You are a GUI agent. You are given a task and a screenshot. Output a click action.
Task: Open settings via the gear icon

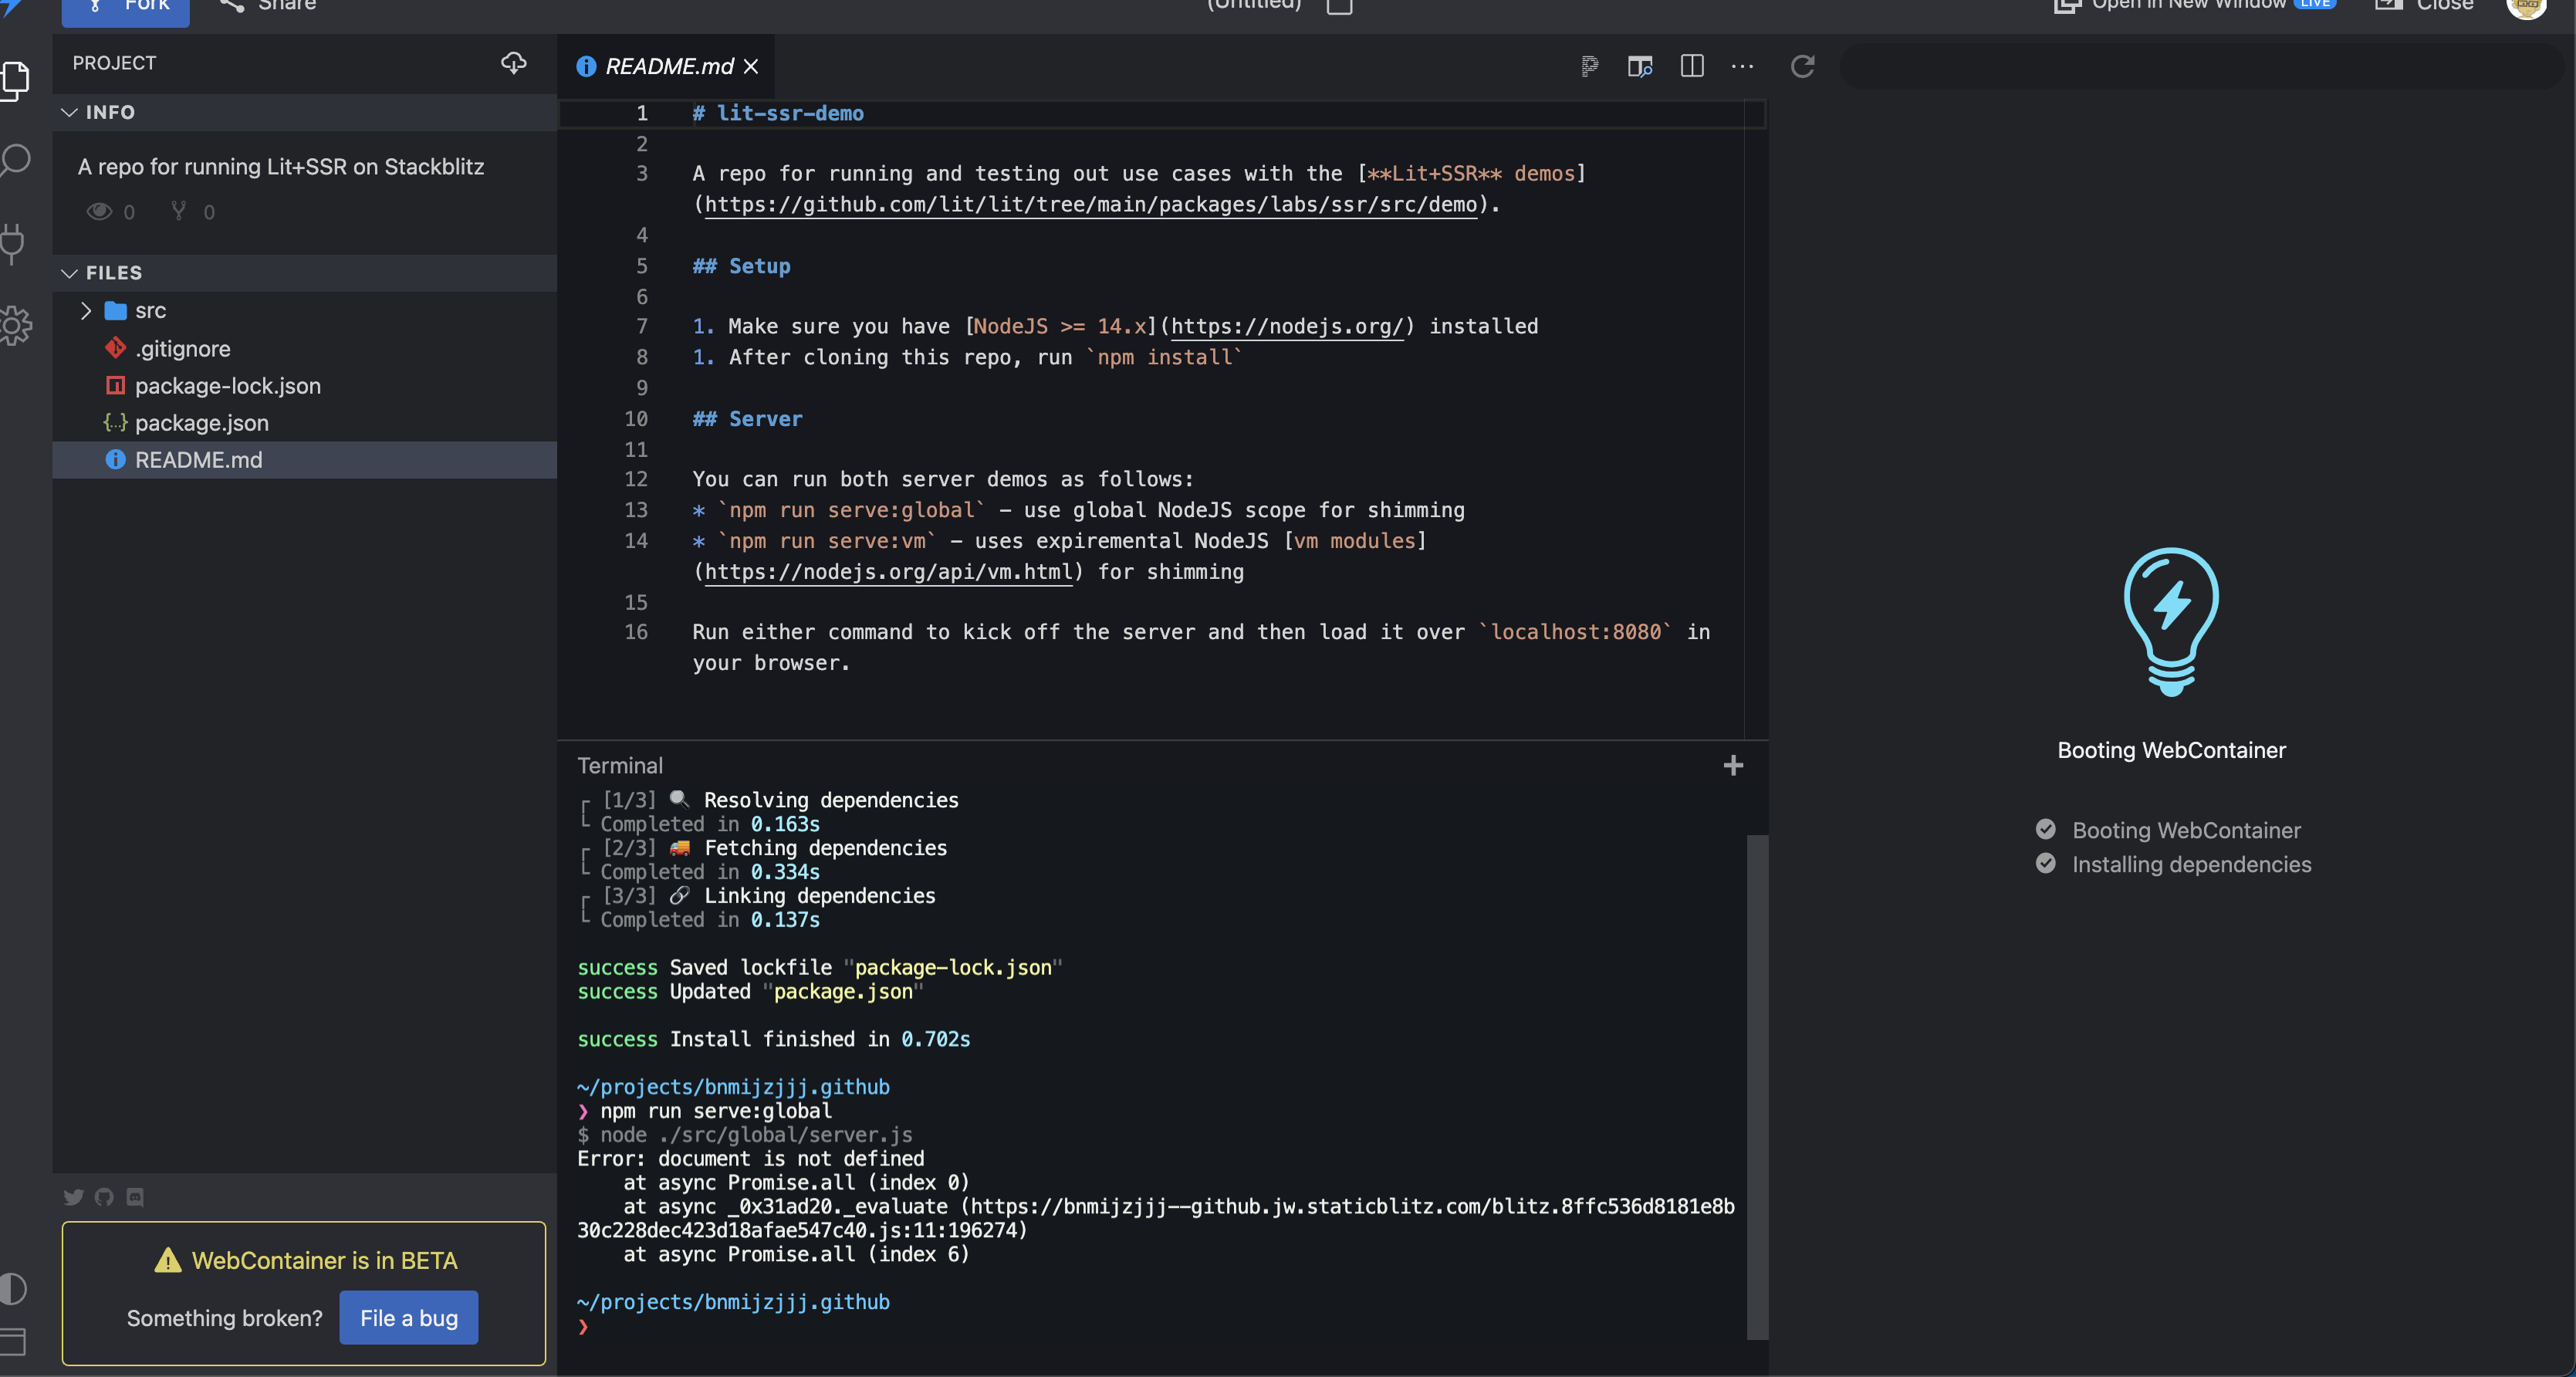16,325
